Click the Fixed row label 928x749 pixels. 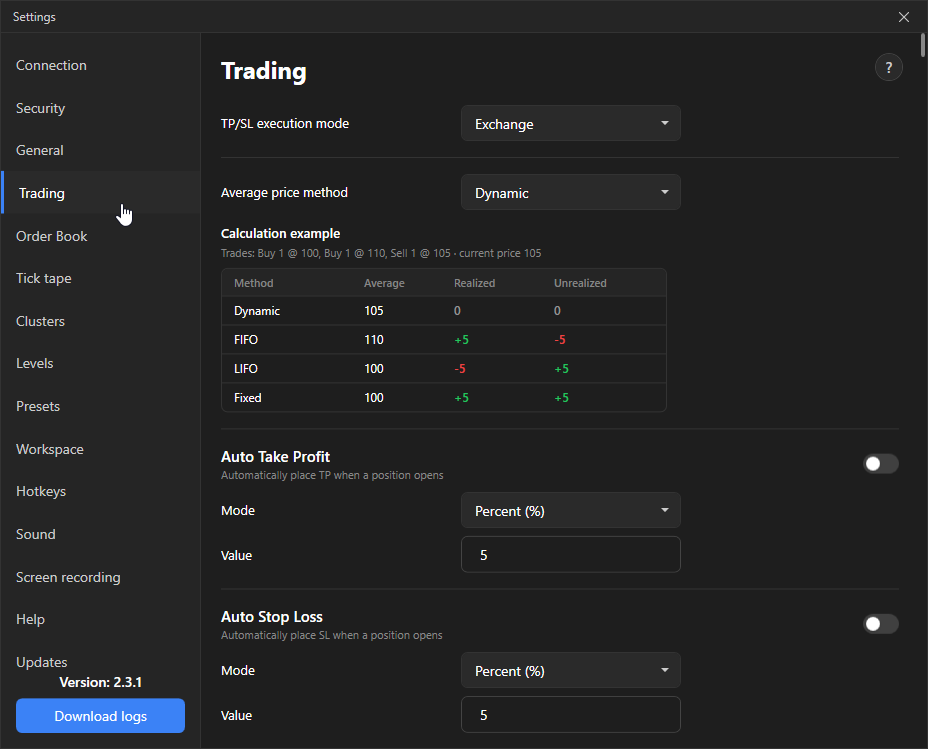tap(247, 398)
